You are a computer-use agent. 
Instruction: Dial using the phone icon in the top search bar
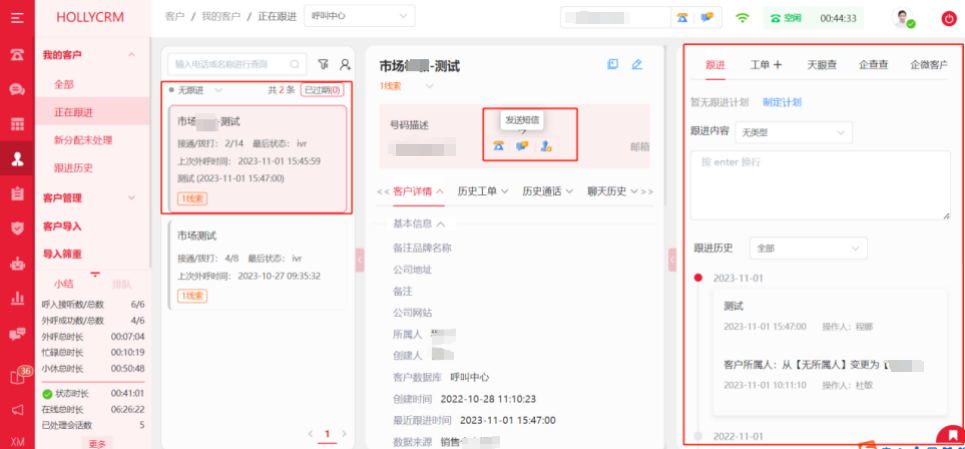click(683, 17)
